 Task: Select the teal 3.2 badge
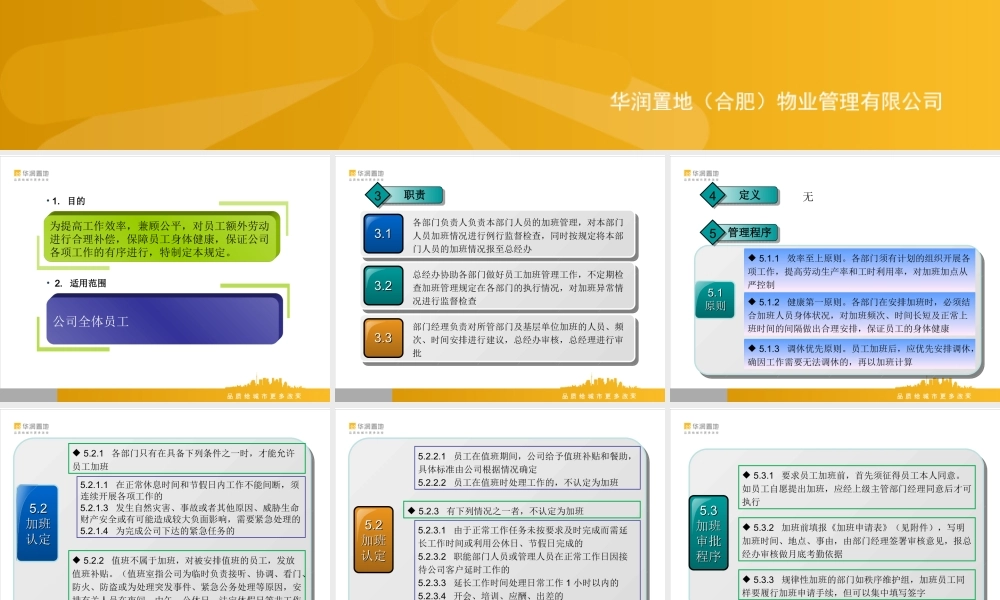(x=383, y=286)
